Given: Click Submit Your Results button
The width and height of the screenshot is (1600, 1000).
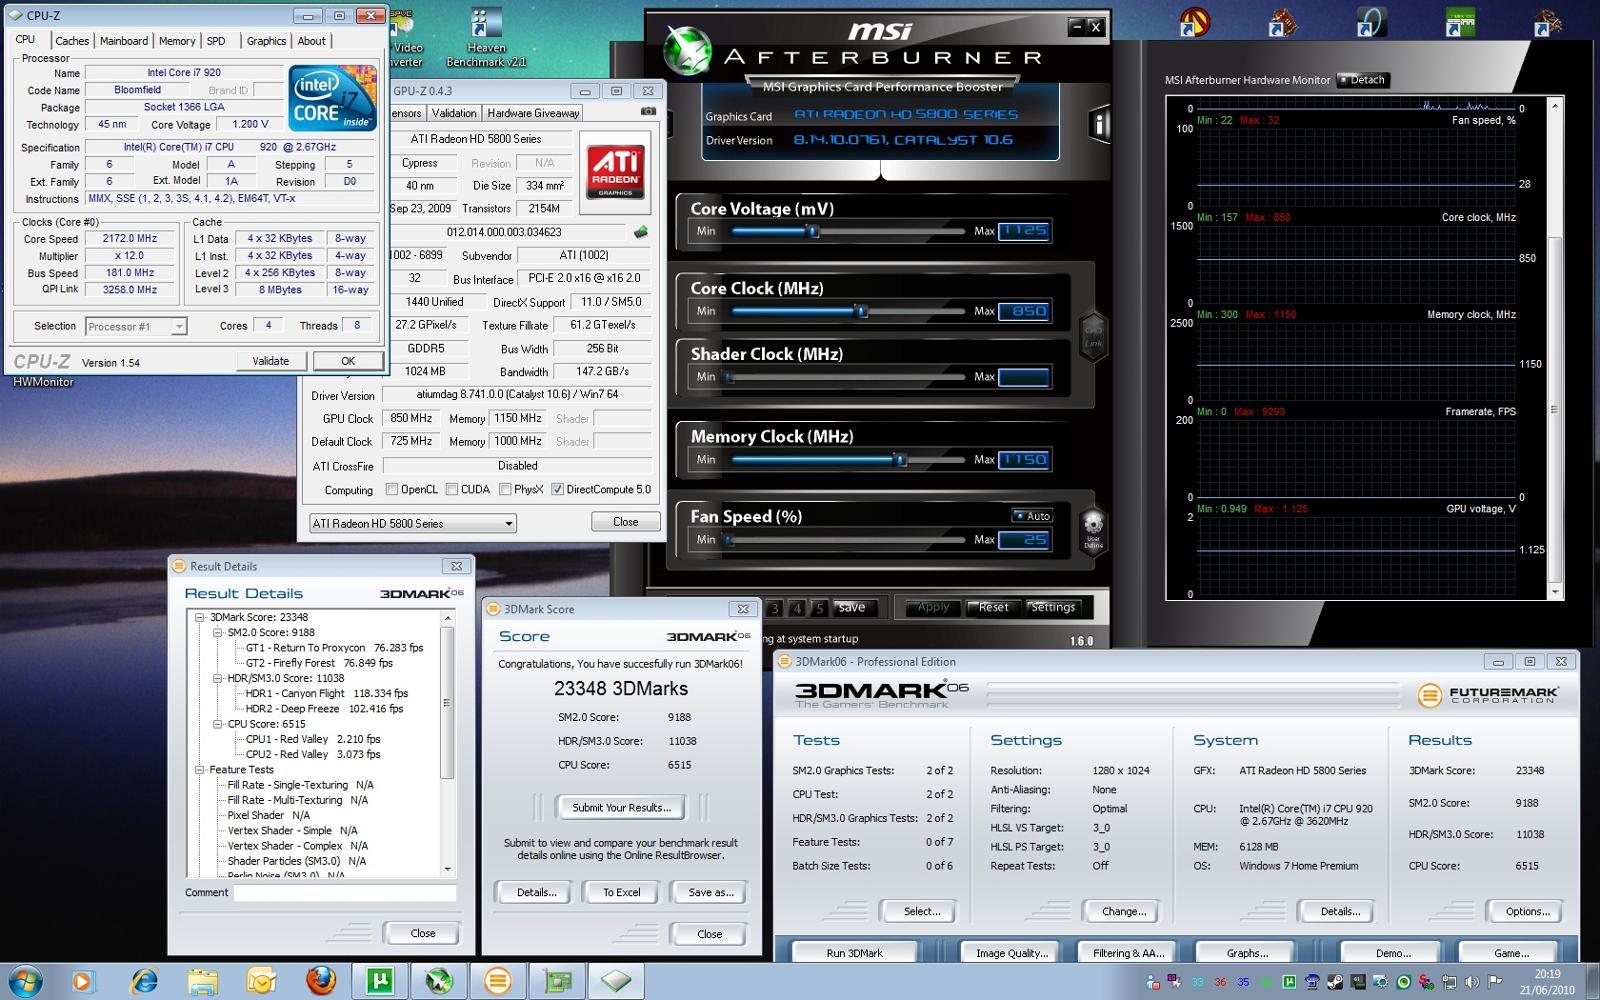Looking at the screenshot, I should point(621,807).
